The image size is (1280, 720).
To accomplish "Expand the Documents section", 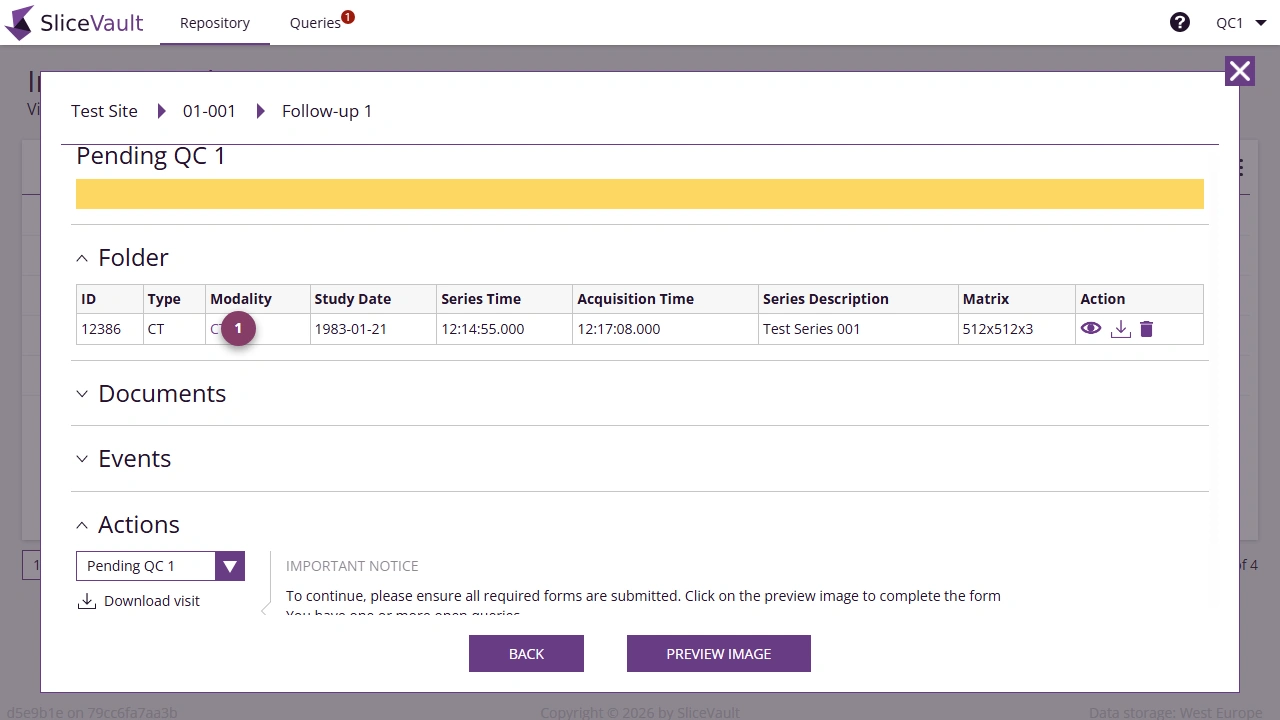I will (x=82, y=394).
